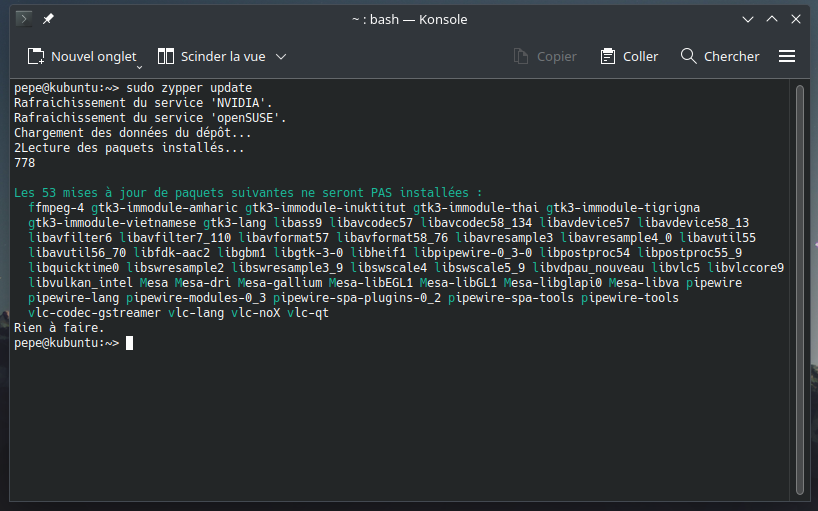The width and height of the screenshot is (818, 511).
Task: Click '2Lecture des paquets installés...'
Action: (129, 148)
